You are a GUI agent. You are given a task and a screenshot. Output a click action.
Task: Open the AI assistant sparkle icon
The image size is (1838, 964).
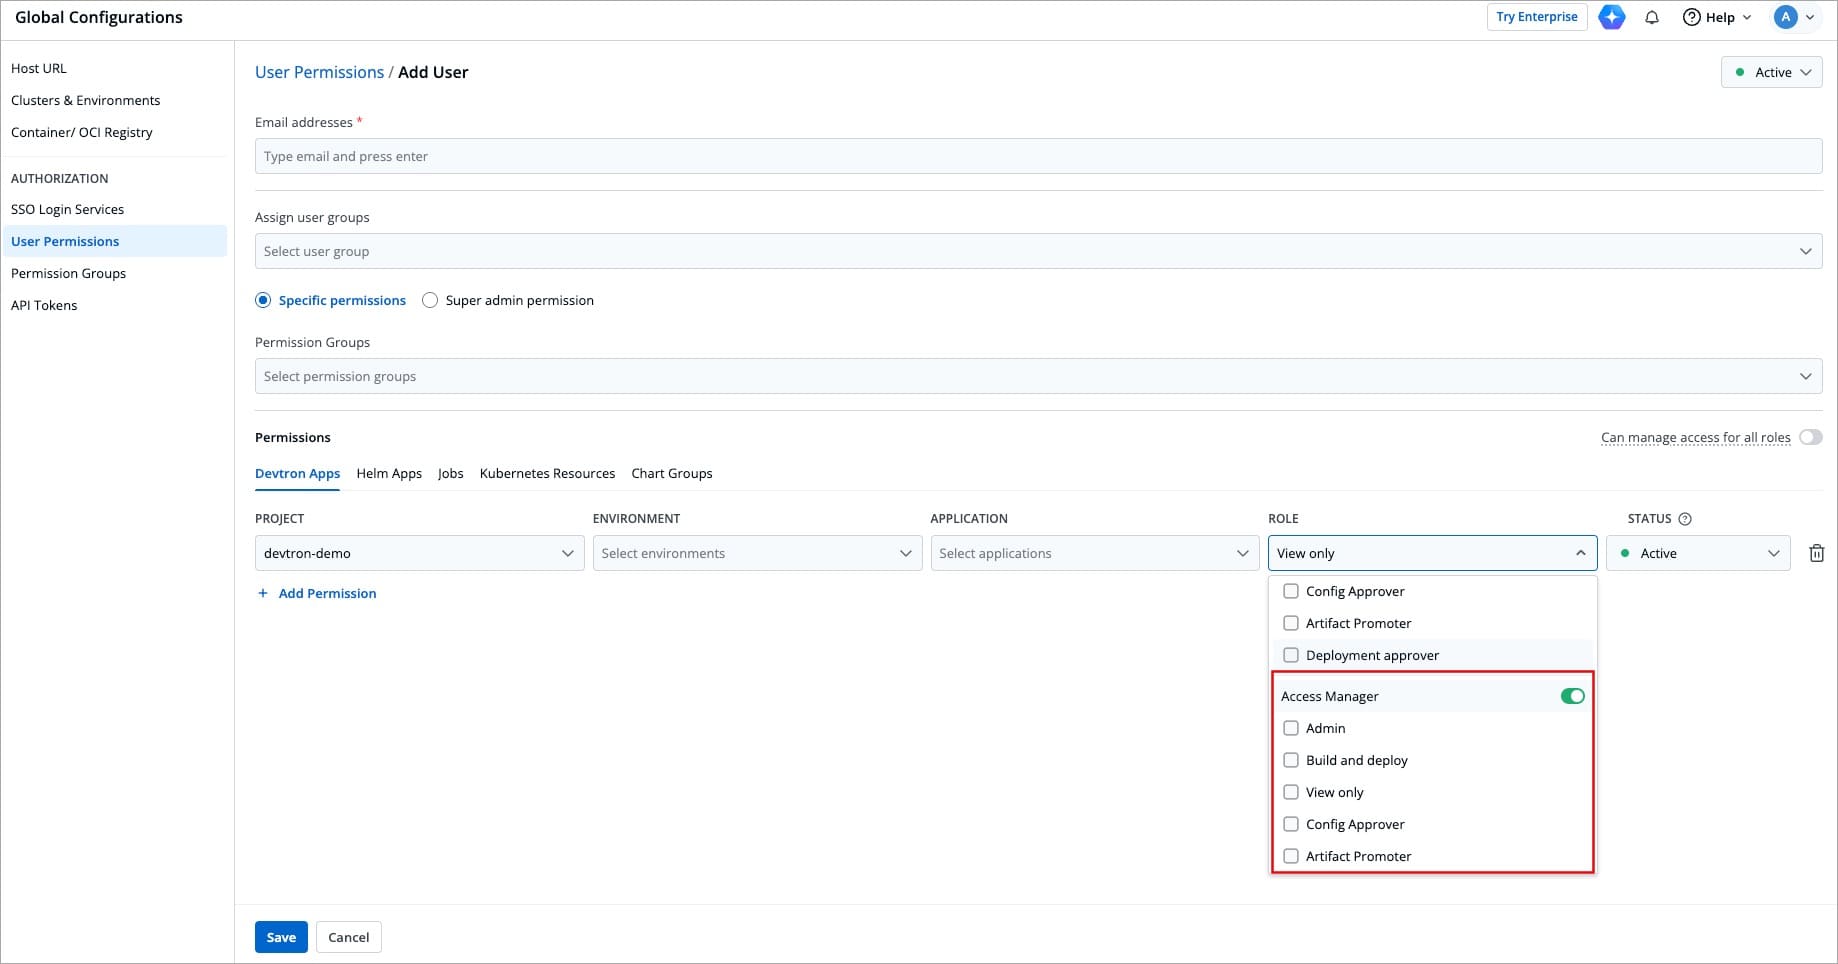1611,17
